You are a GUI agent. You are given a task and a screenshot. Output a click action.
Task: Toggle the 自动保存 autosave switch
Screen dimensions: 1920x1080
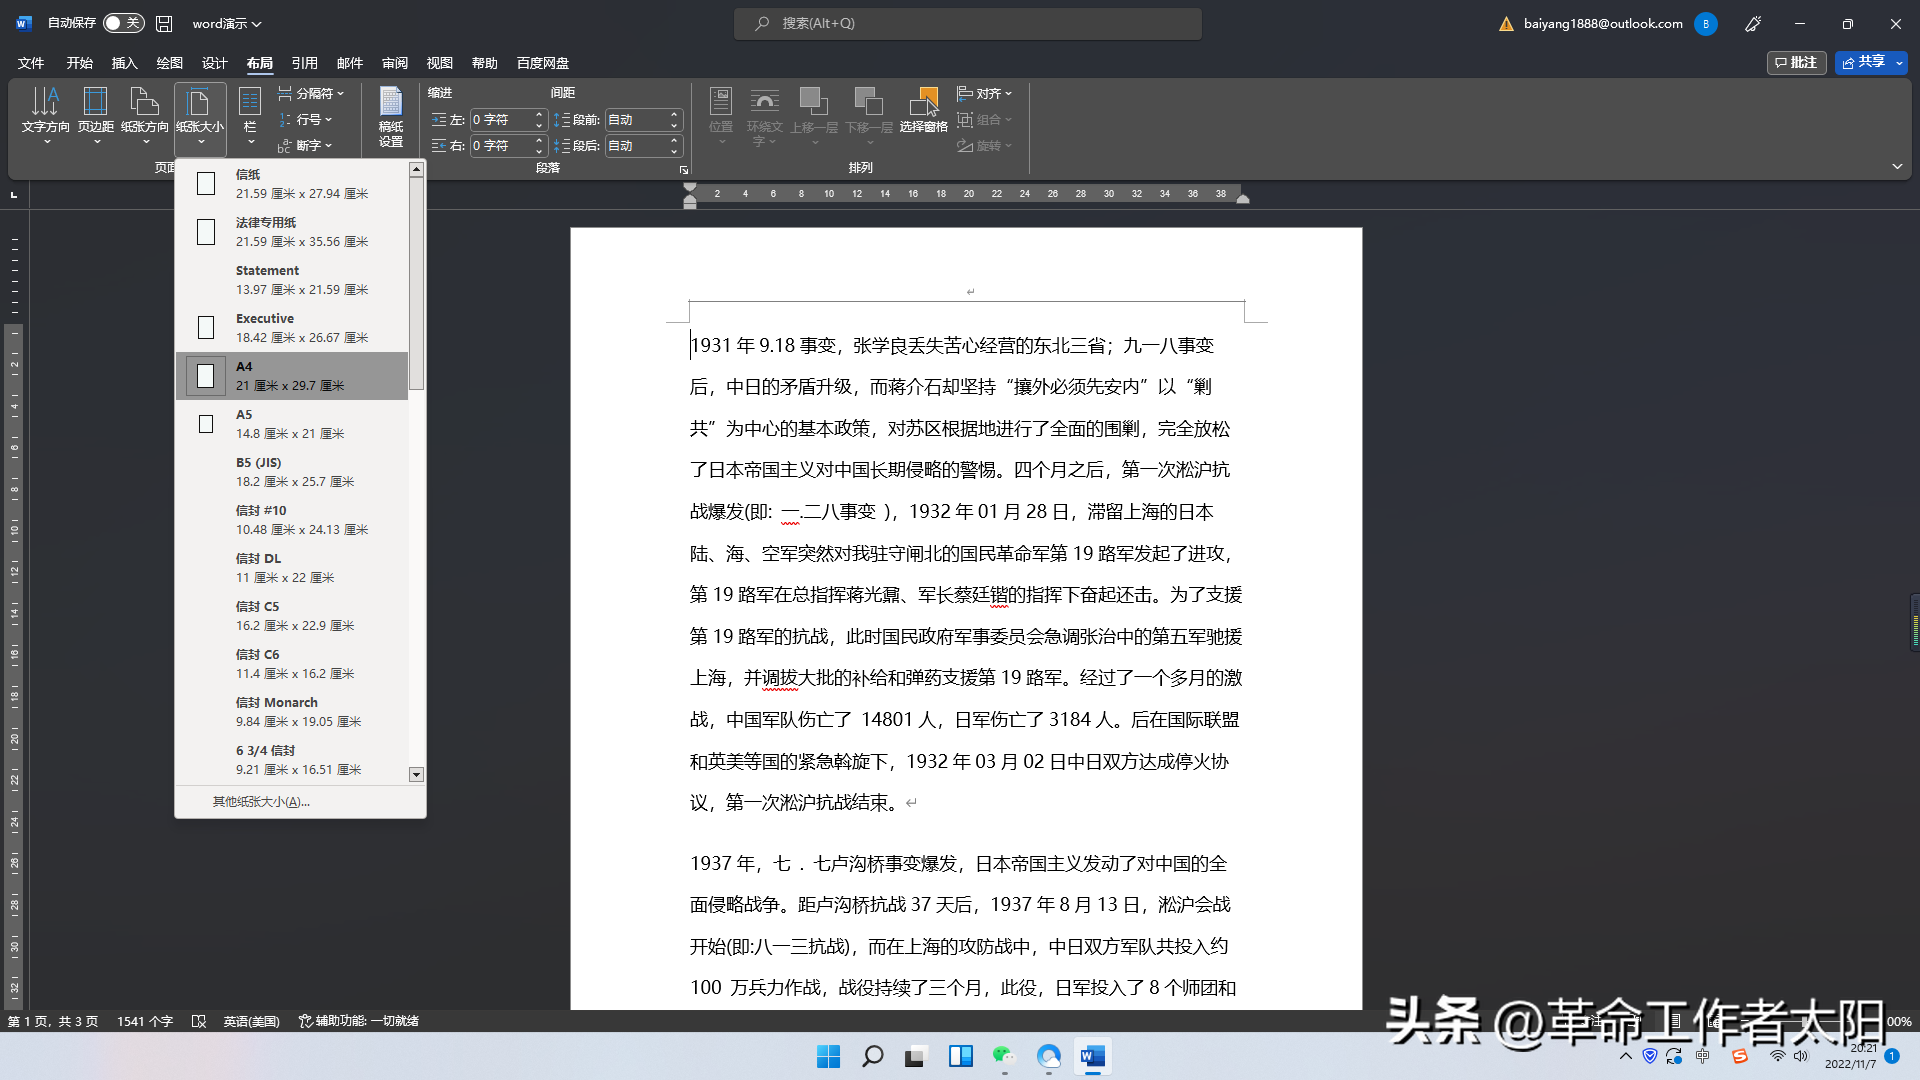click(124, 23)
